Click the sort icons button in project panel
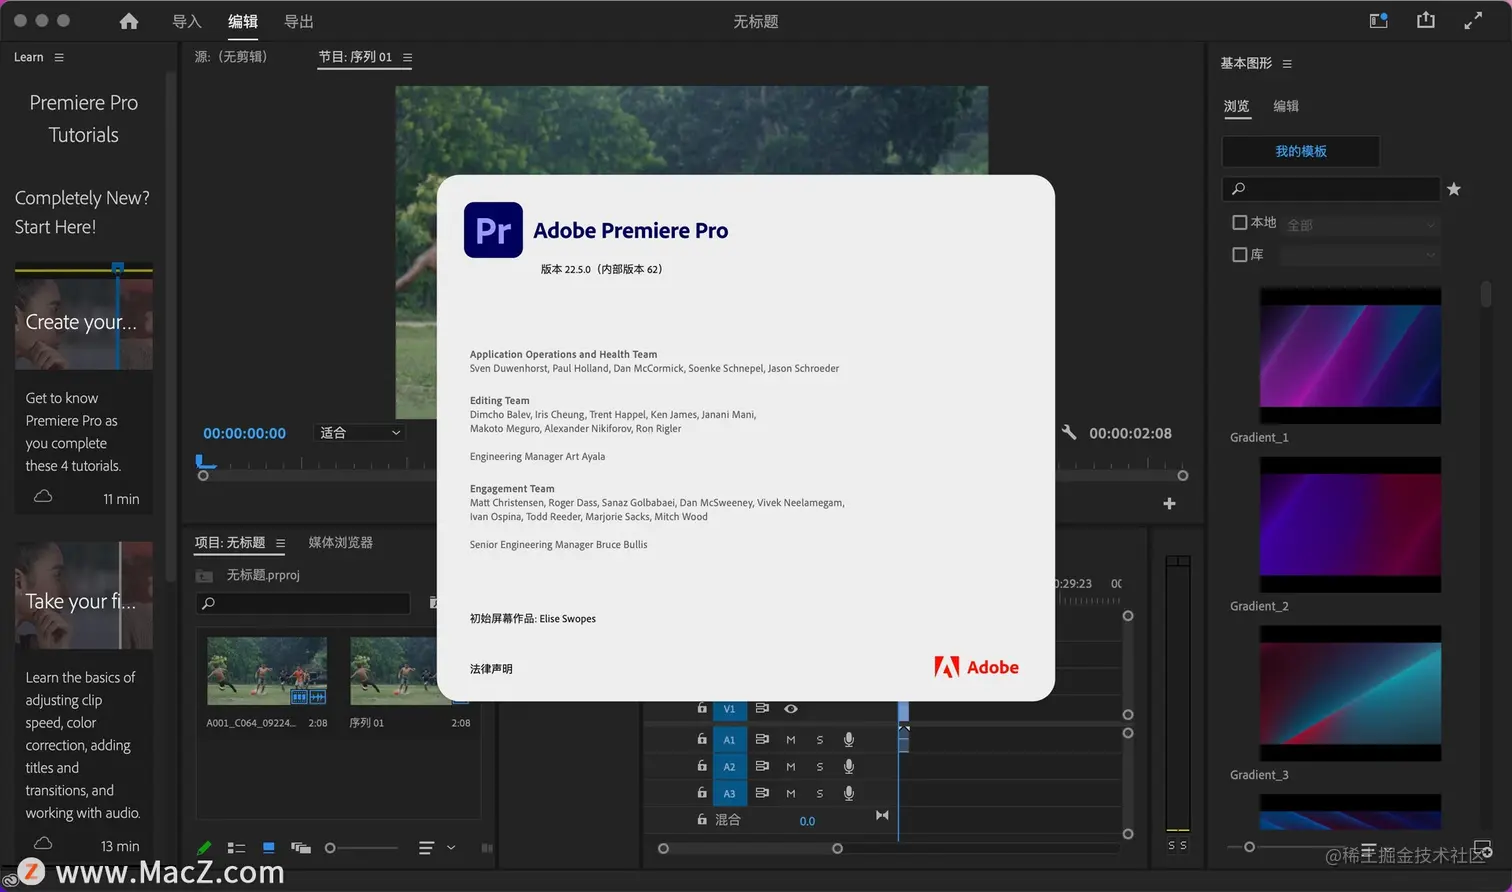This screenshot has height=892, width=1512. coord(426,848)
